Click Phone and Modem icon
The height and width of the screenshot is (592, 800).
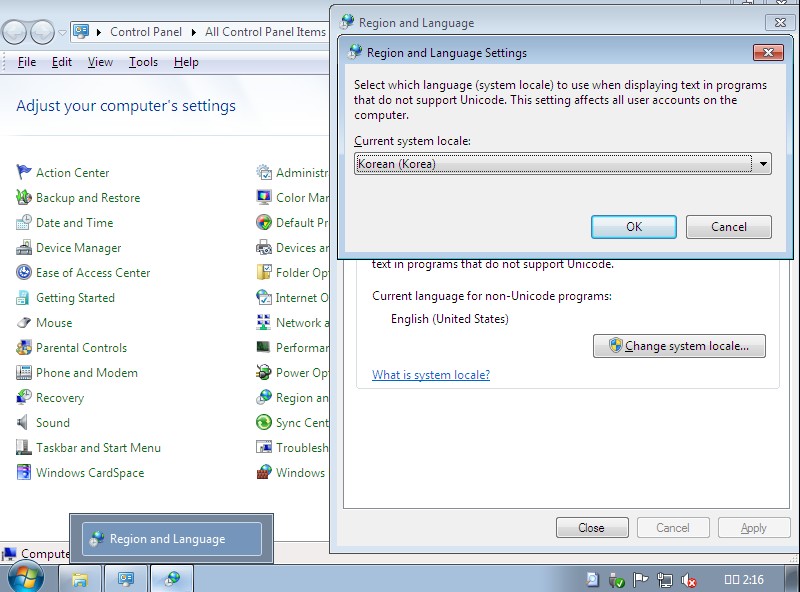[x=23, y=373]
